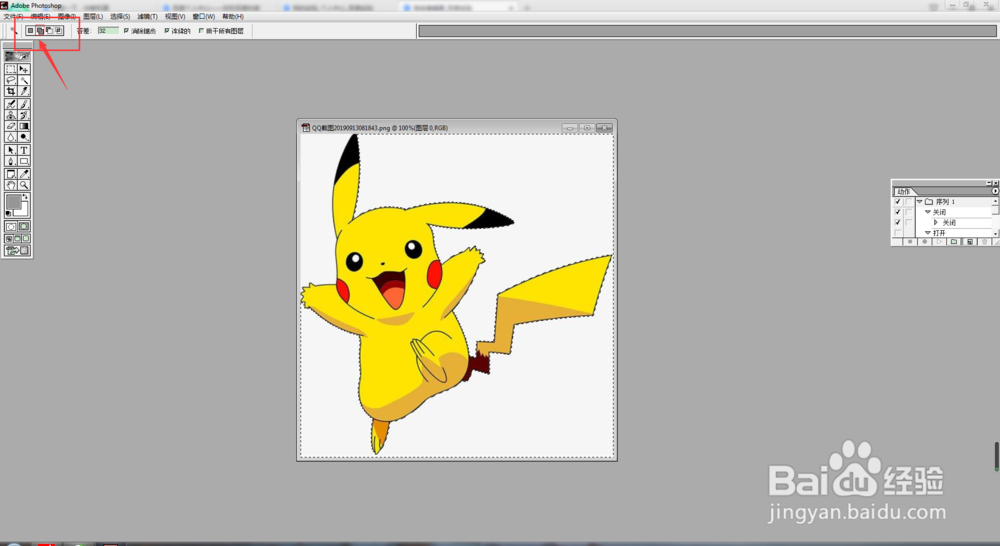This screenshot has height=546, width=1000.
Task: Choose the Zoom magnifier tool
Action: click(x=24, y=185)
